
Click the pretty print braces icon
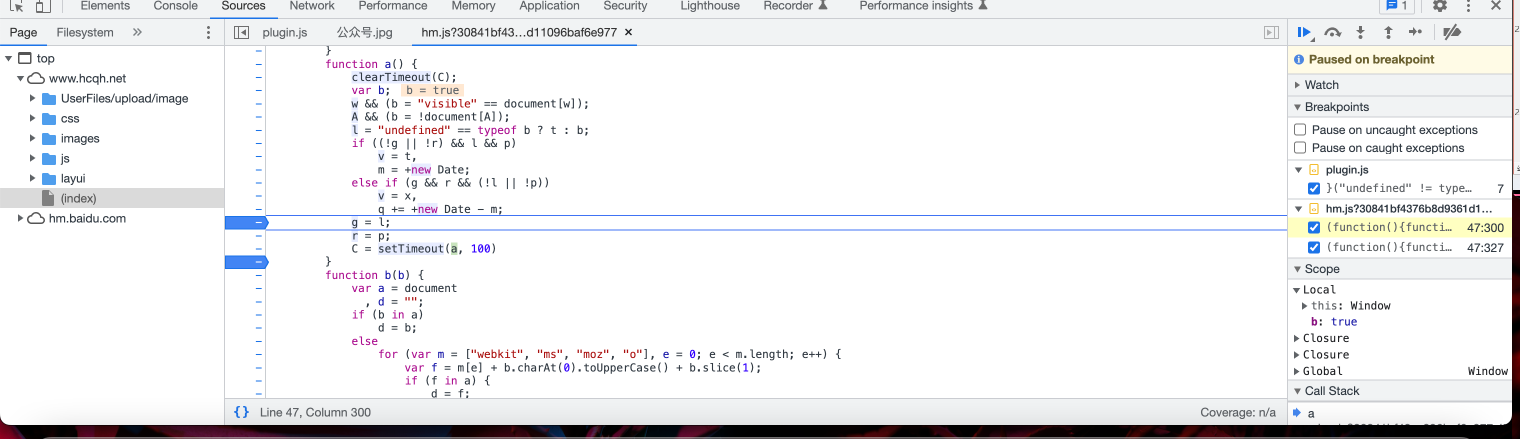[x=241, y=412]
